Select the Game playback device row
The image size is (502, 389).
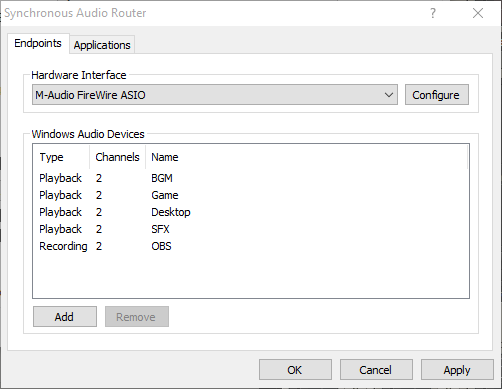click(250, 195)
